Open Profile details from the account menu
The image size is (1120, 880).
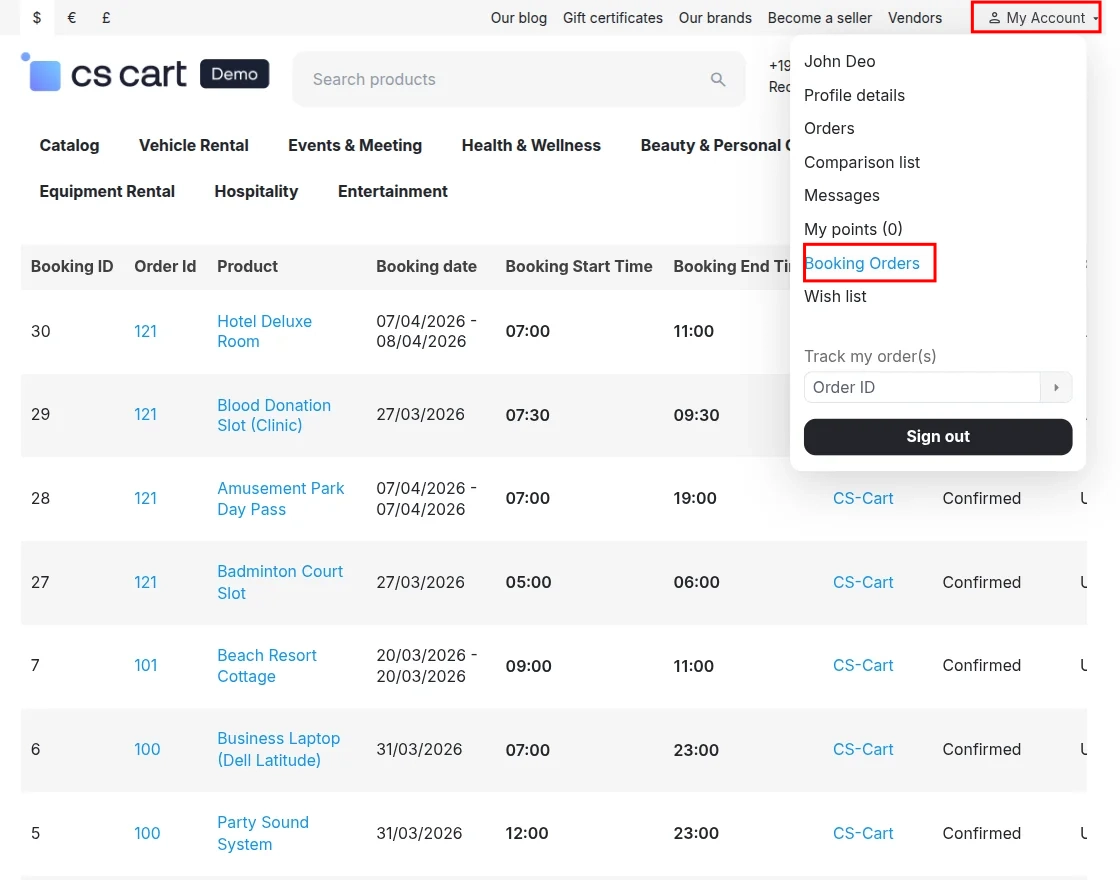[855, 95]
